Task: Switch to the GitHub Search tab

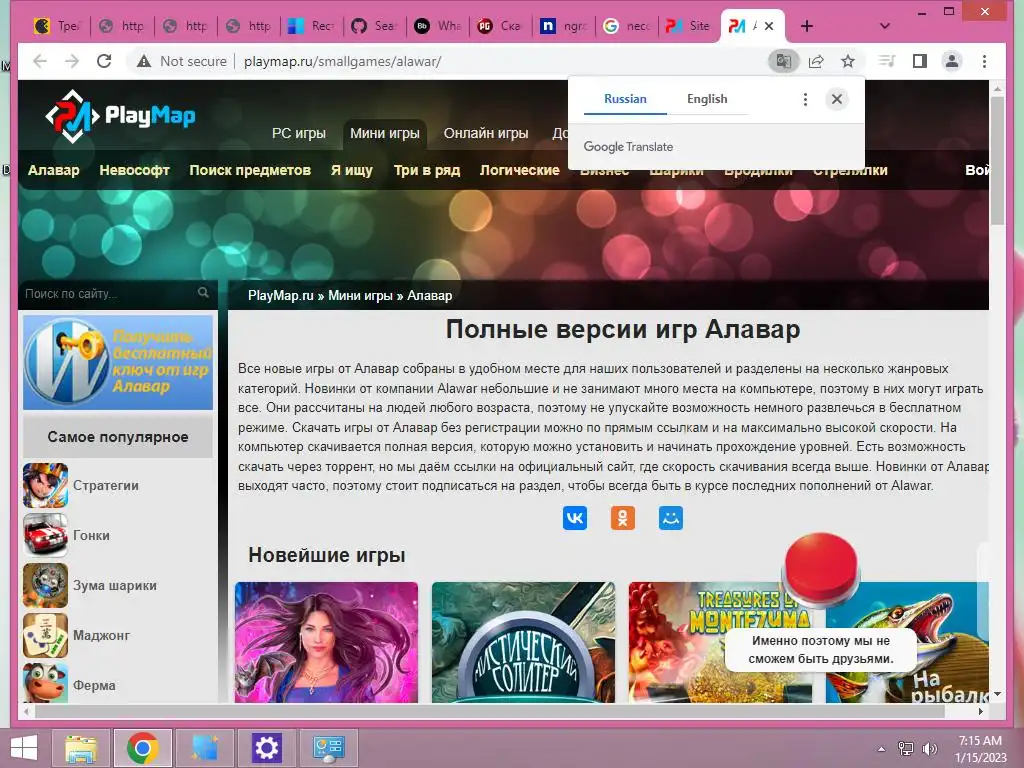Action: pos(374,26)
